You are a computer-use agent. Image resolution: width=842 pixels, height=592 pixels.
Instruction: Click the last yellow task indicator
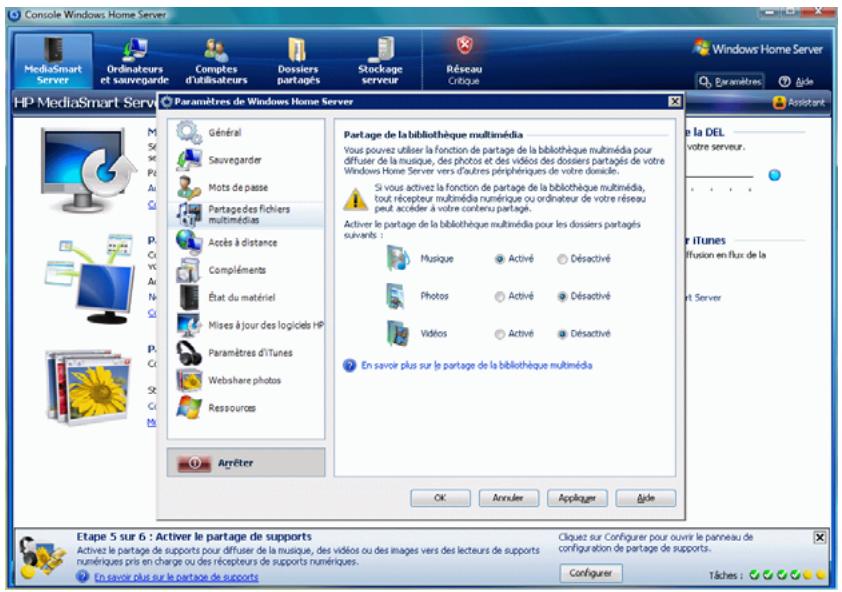821,575
